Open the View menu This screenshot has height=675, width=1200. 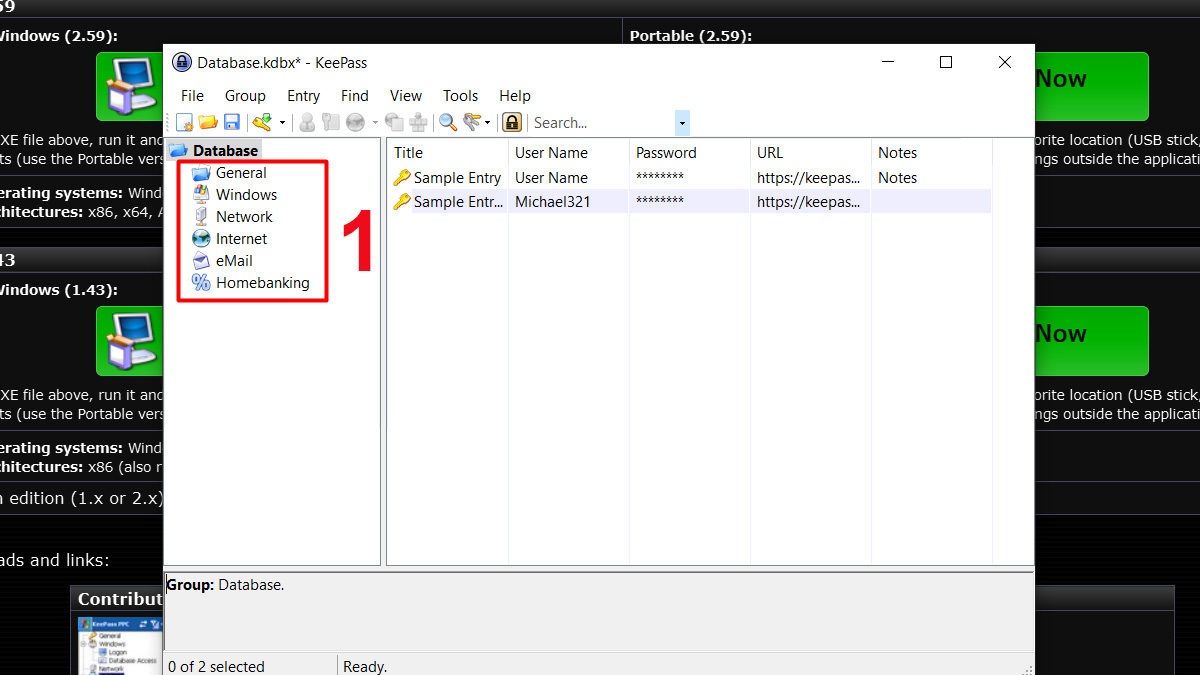(406, 96)
